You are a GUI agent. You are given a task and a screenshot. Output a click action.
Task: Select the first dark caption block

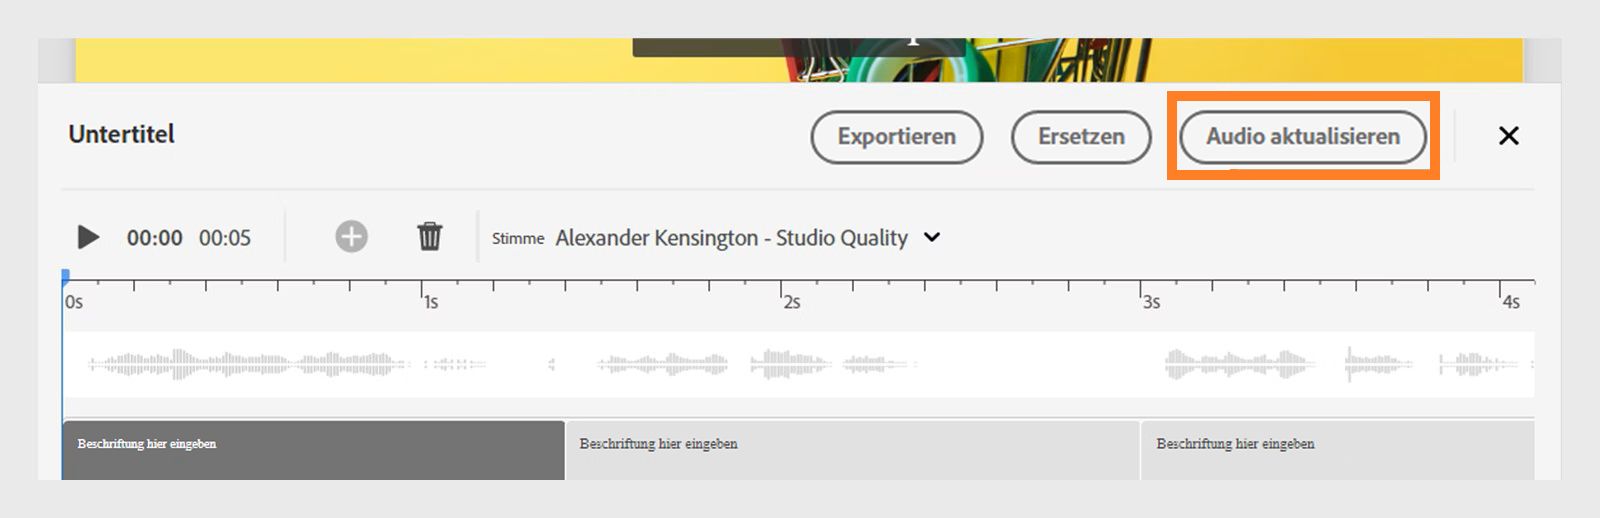313,450
